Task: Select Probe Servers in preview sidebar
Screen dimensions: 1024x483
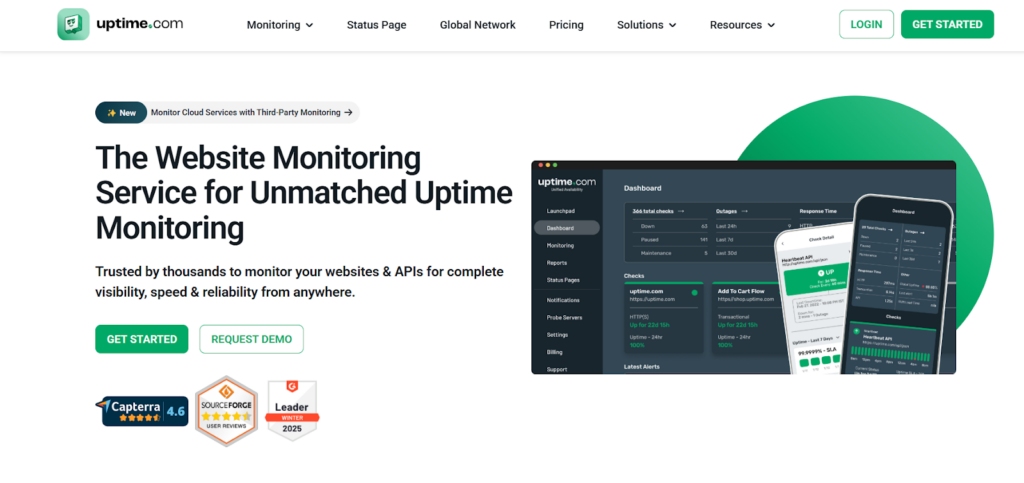Action: (x=564, y=317)
